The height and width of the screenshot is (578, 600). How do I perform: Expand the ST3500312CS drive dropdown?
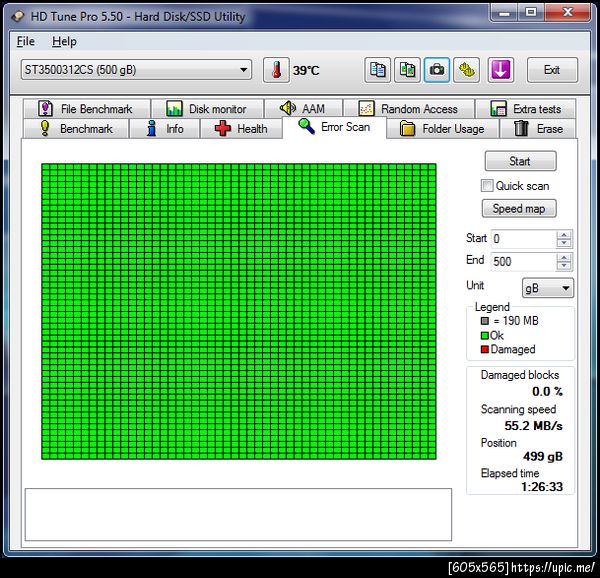click(243, 70)
